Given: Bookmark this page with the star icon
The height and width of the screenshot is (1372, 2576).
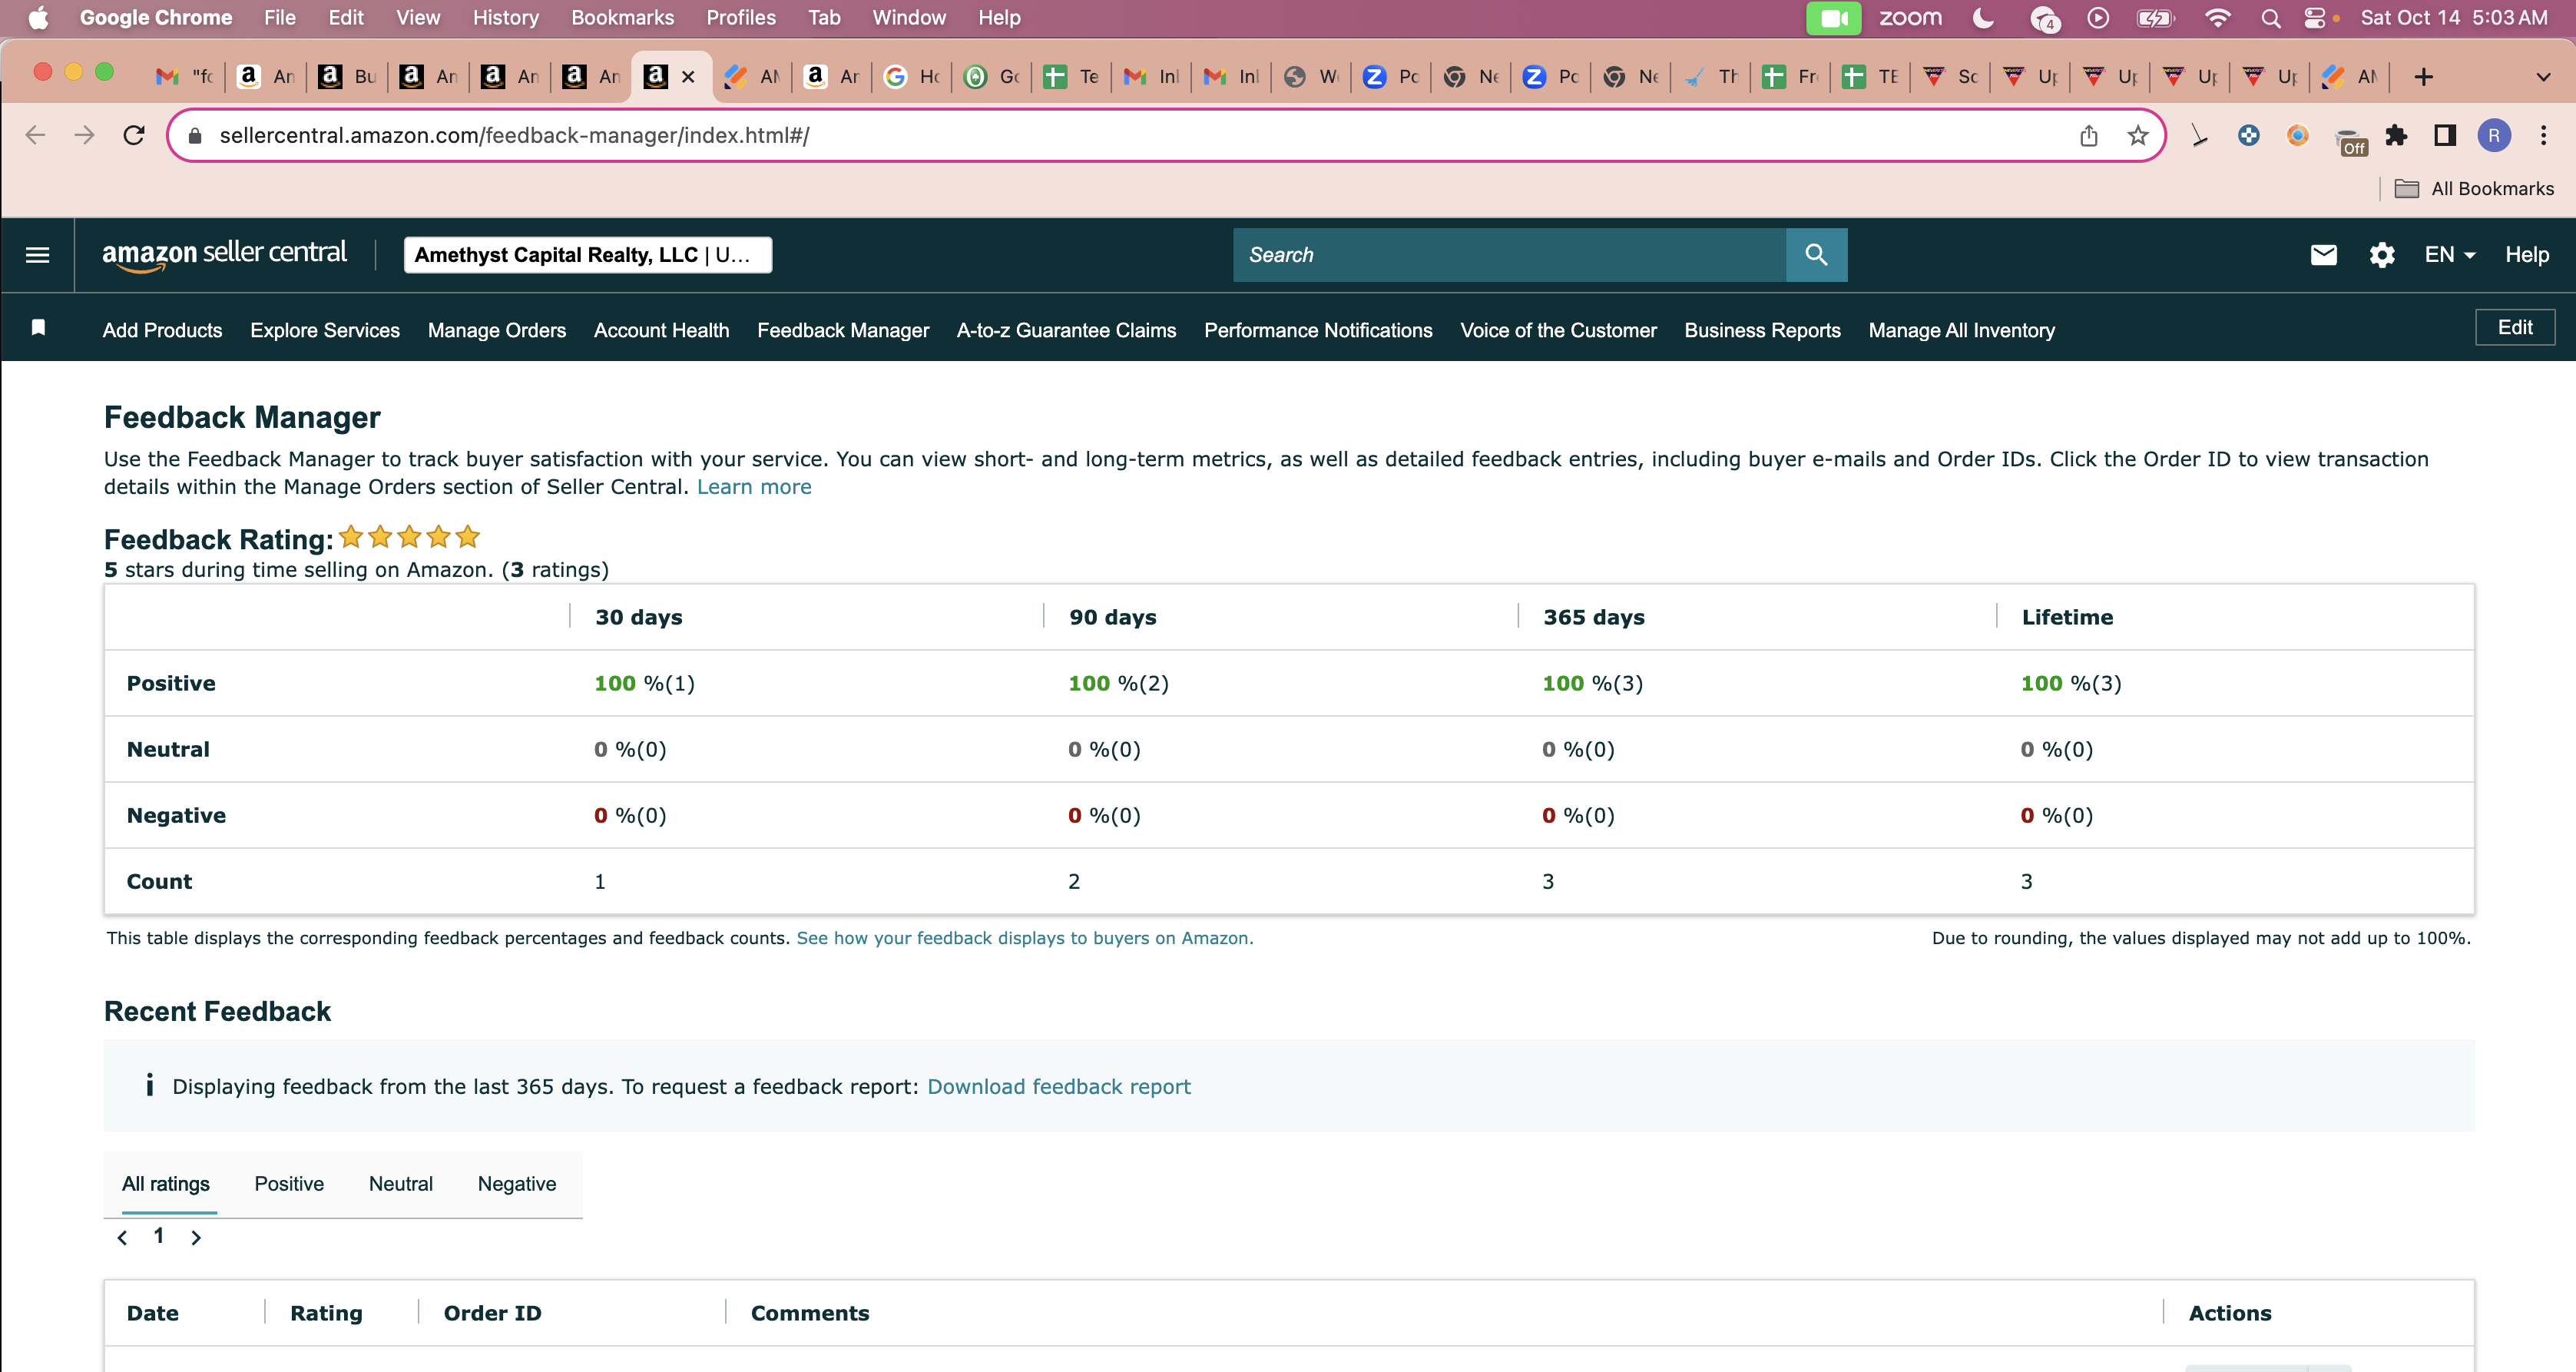Looking at the screenshot, I should point(2138,135).
